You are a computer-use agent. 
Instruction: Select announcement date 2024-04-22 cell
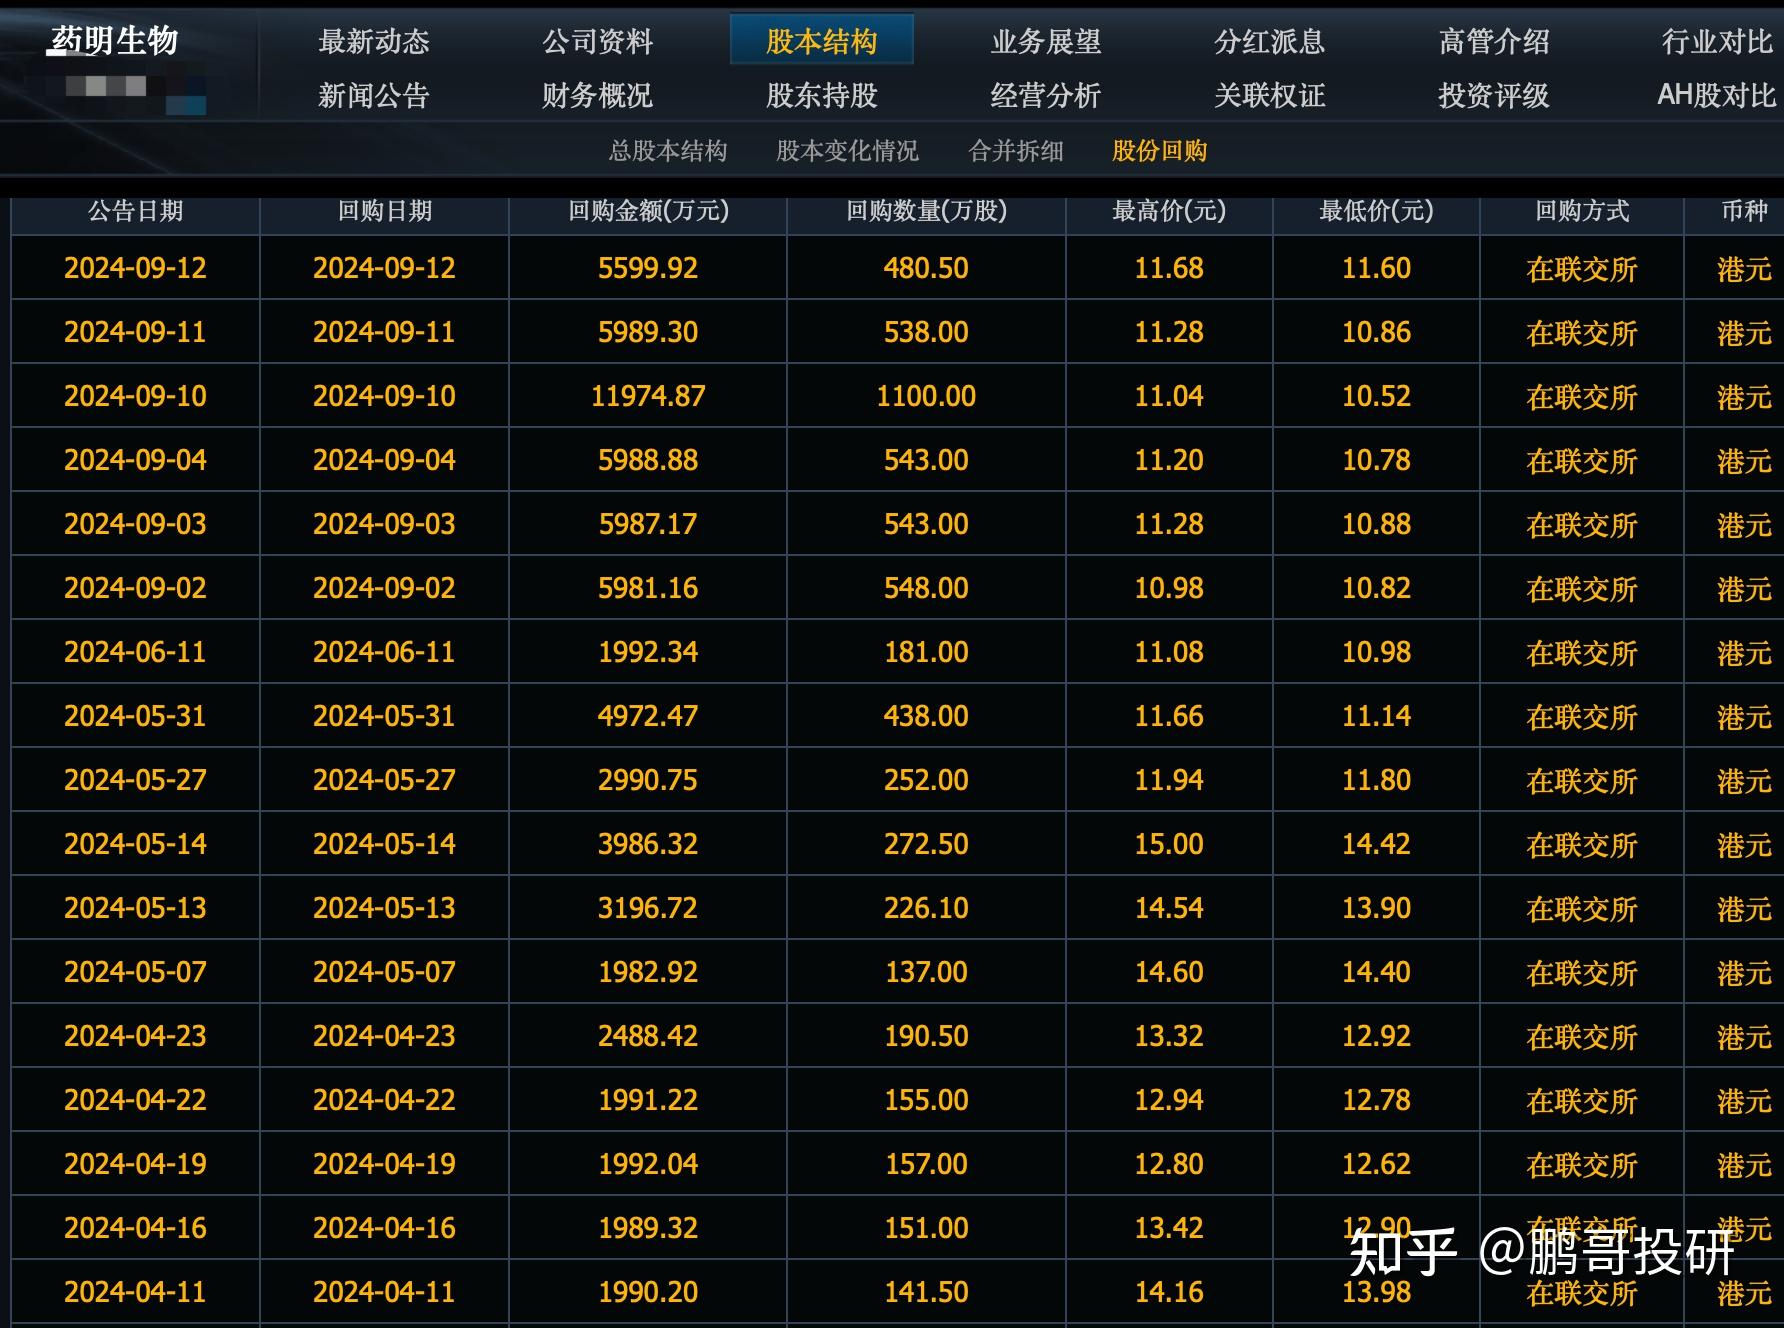point(136,1100)
